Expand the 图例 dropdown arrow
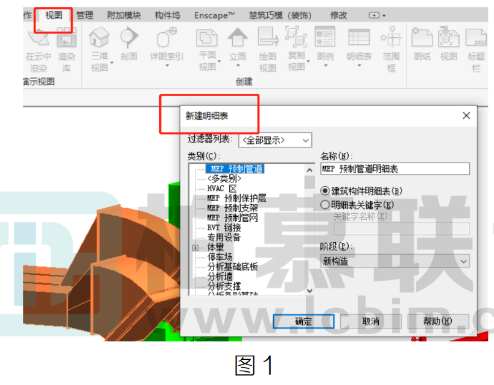The width and height of the screenshot is (494, 385). click(325, 65)
